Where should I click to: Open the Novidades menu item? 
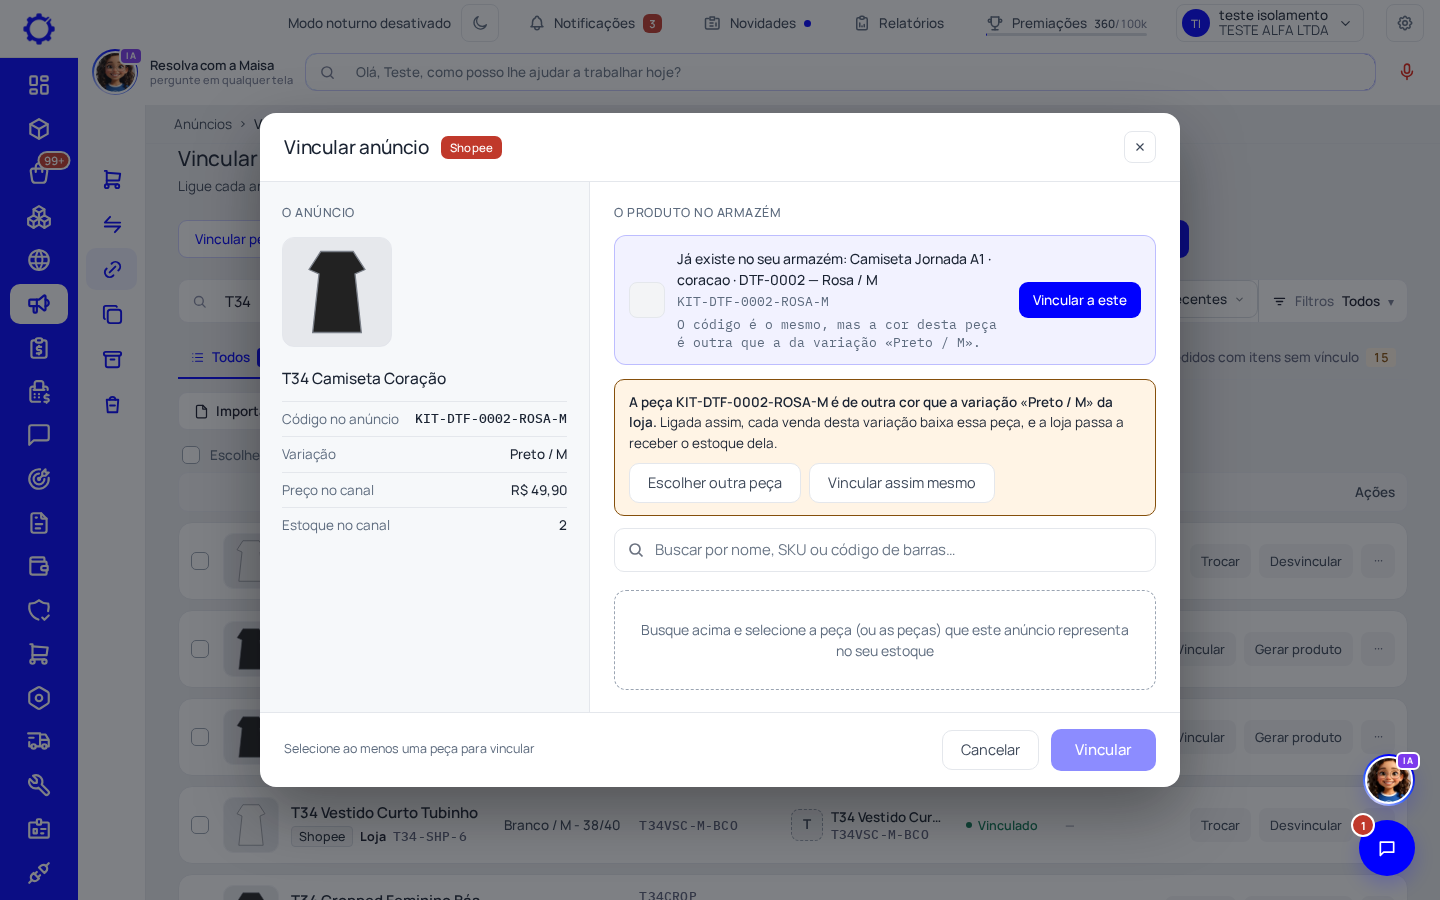pyautogui.click(x=758, y=23)
